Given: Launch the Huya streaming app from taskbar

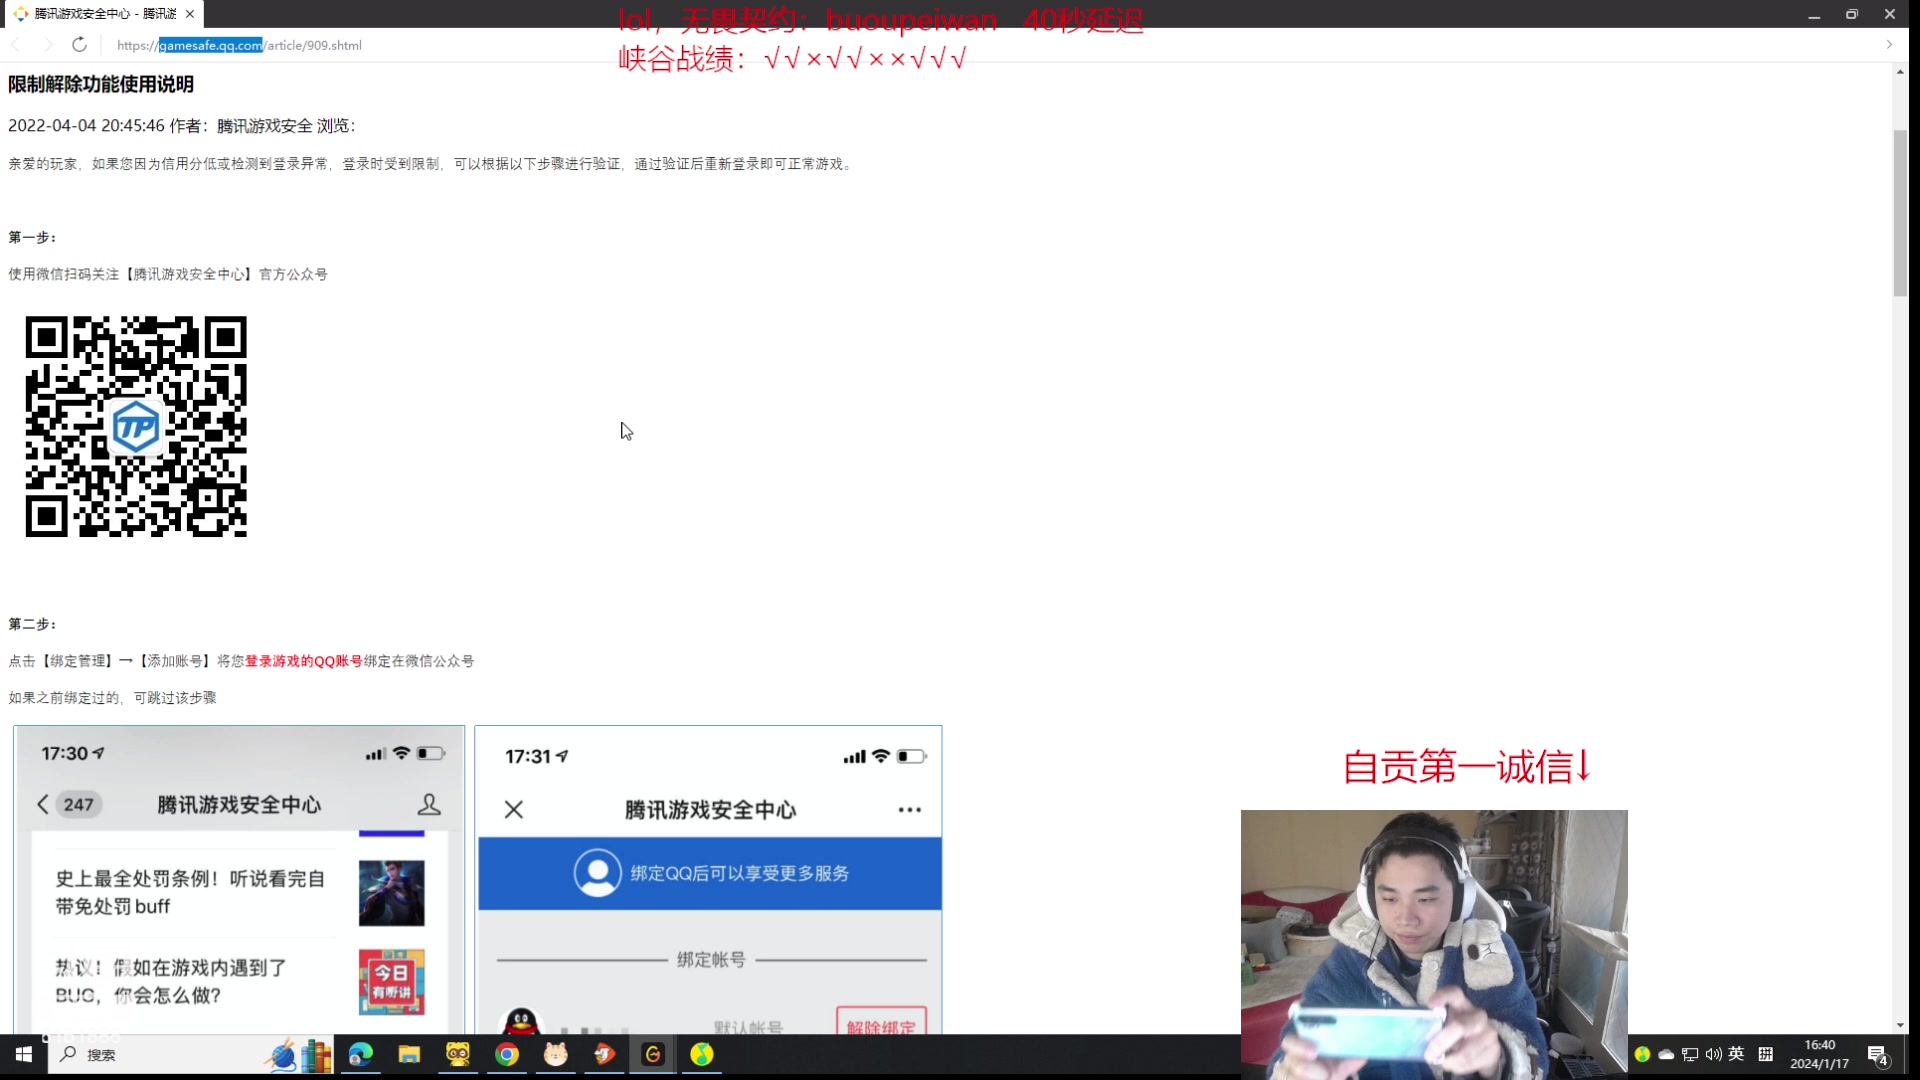Looking at the screenshot, I should tap(604, 1055).
